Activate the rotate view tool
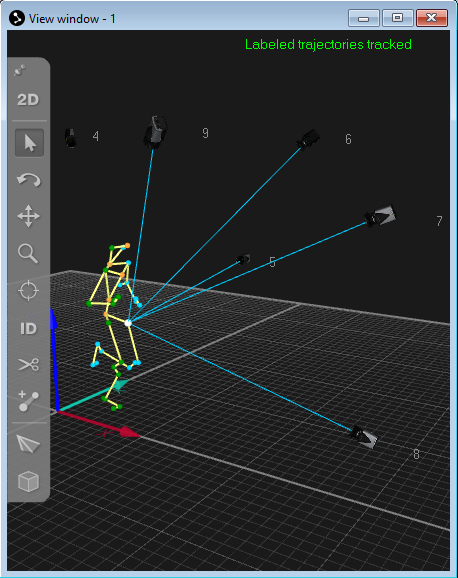Viewport: 458px width, 578px height. (29, 180)
